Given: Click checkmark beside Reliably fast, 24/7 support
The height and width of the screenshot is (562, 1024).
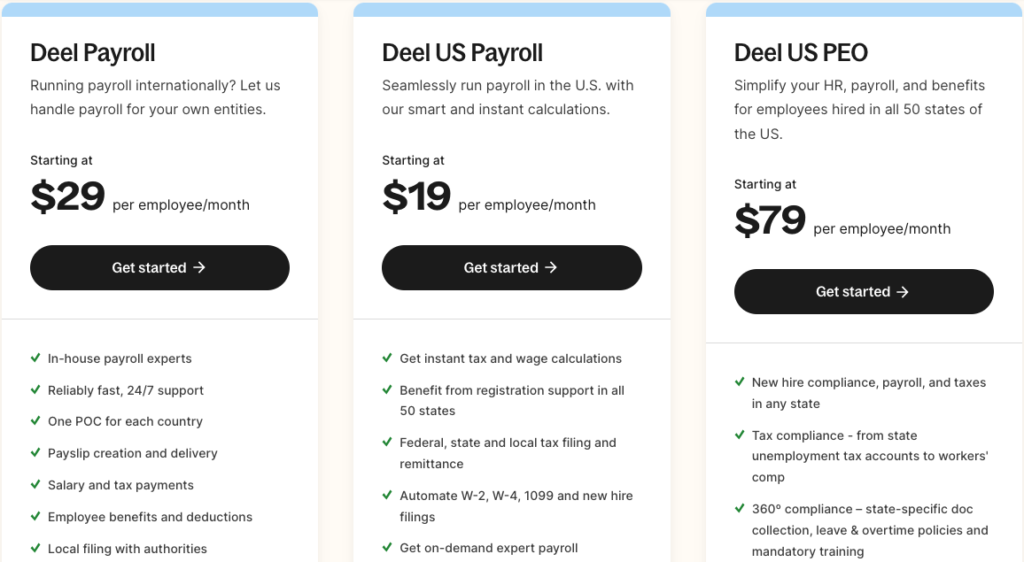Looking at the screenshot, I should pyautogui.click(x=35, y=390).
